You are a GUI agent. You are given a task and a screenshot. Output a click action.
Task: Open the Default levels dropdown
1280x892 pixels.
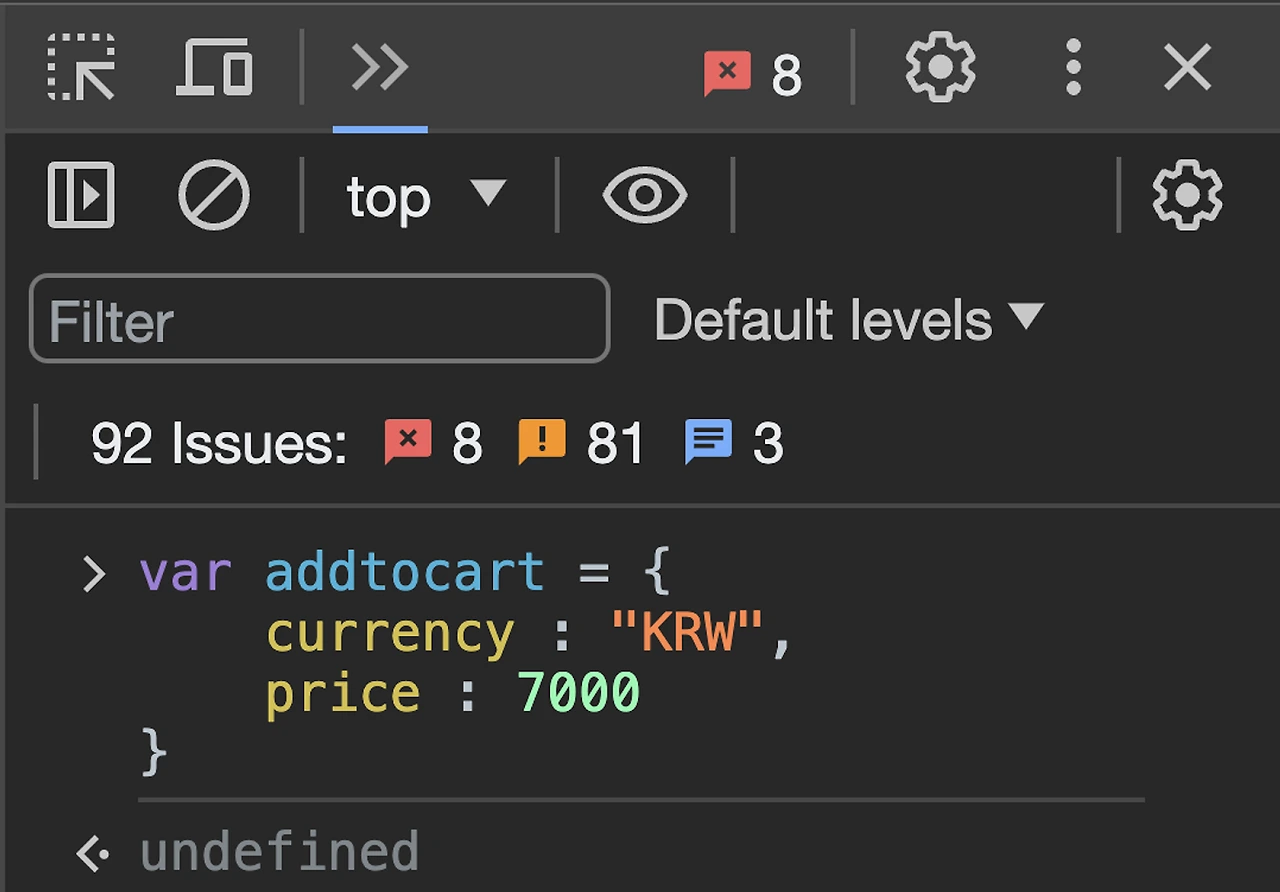tap(848, 320)
